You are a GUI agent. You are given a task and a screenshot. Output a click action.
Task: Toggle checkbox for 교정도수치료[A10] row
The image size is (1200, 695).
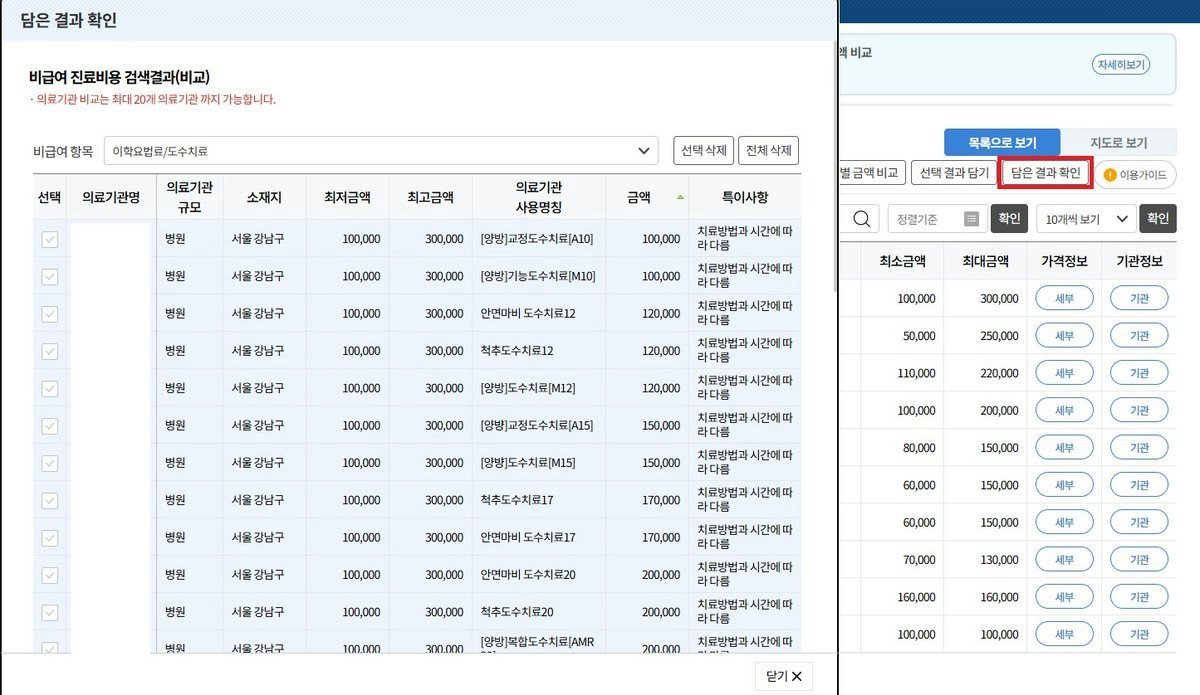(49, 239)
